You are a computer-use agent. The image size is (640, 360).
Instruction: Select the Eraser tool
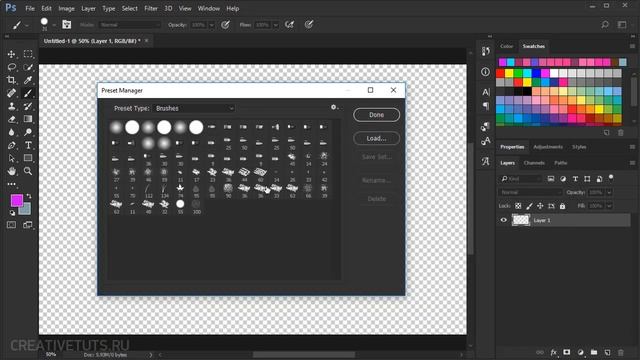pos(11,119)
